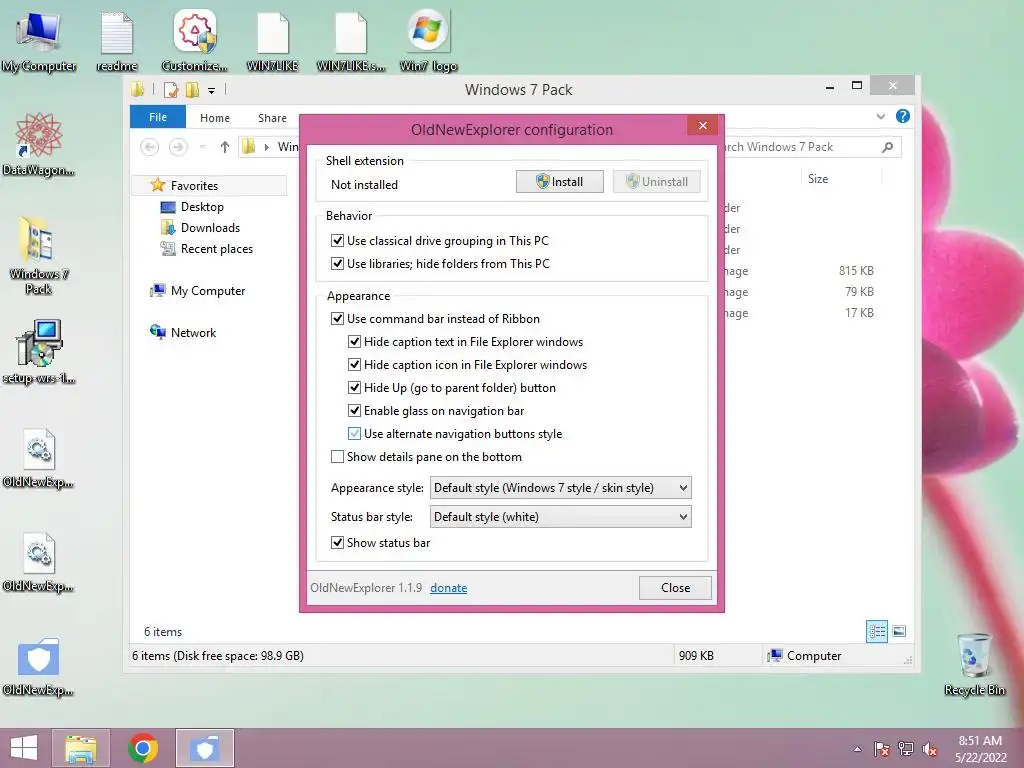Image resolution: width=1024 pixels, height=768 pixels.
Task: Show hidden tray icons arrow
Action: pyautogui.click(x=857, y=749)
